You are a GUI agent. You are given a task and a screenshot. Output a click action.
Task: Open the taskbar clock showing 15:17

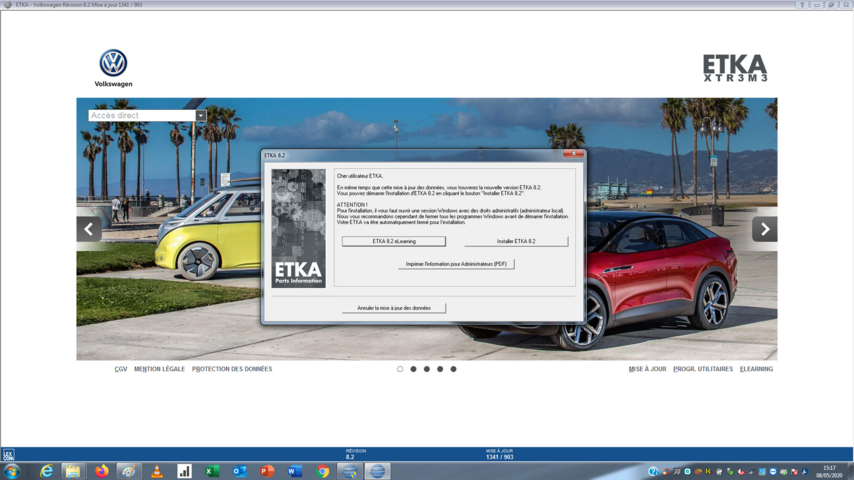pyautogui.click(x=829, y=471)
